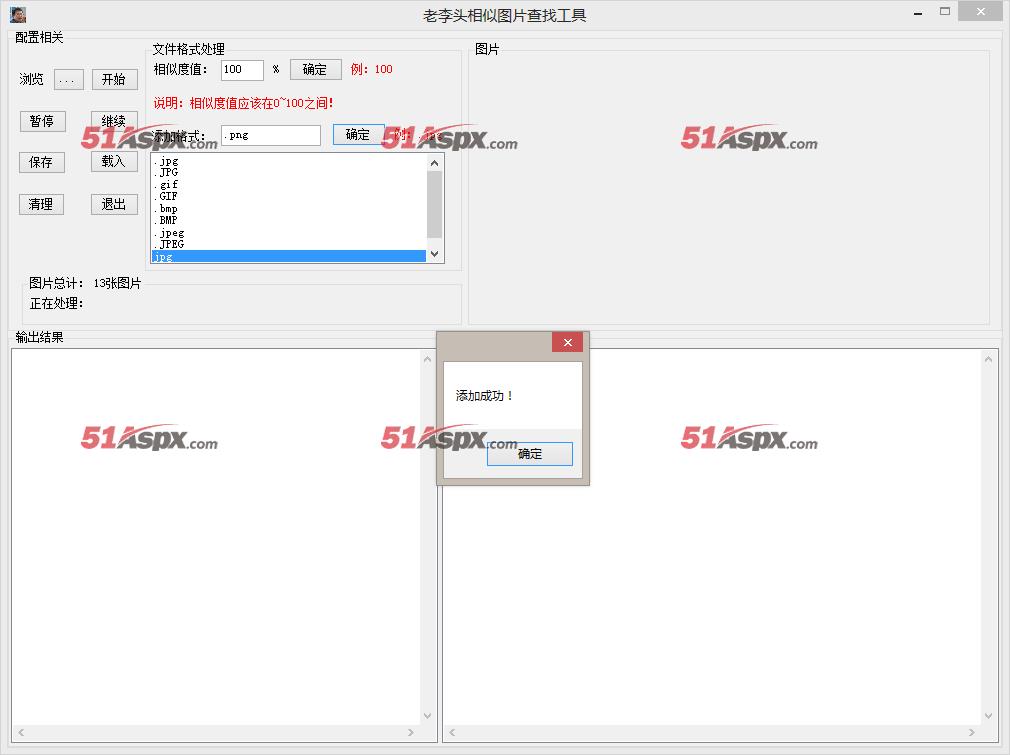Image resolution: width=1010 pixels, height=755 pixels.
Task: Click the app icon in the title bar
Action: pyautogui.click(x=18, y=14)
